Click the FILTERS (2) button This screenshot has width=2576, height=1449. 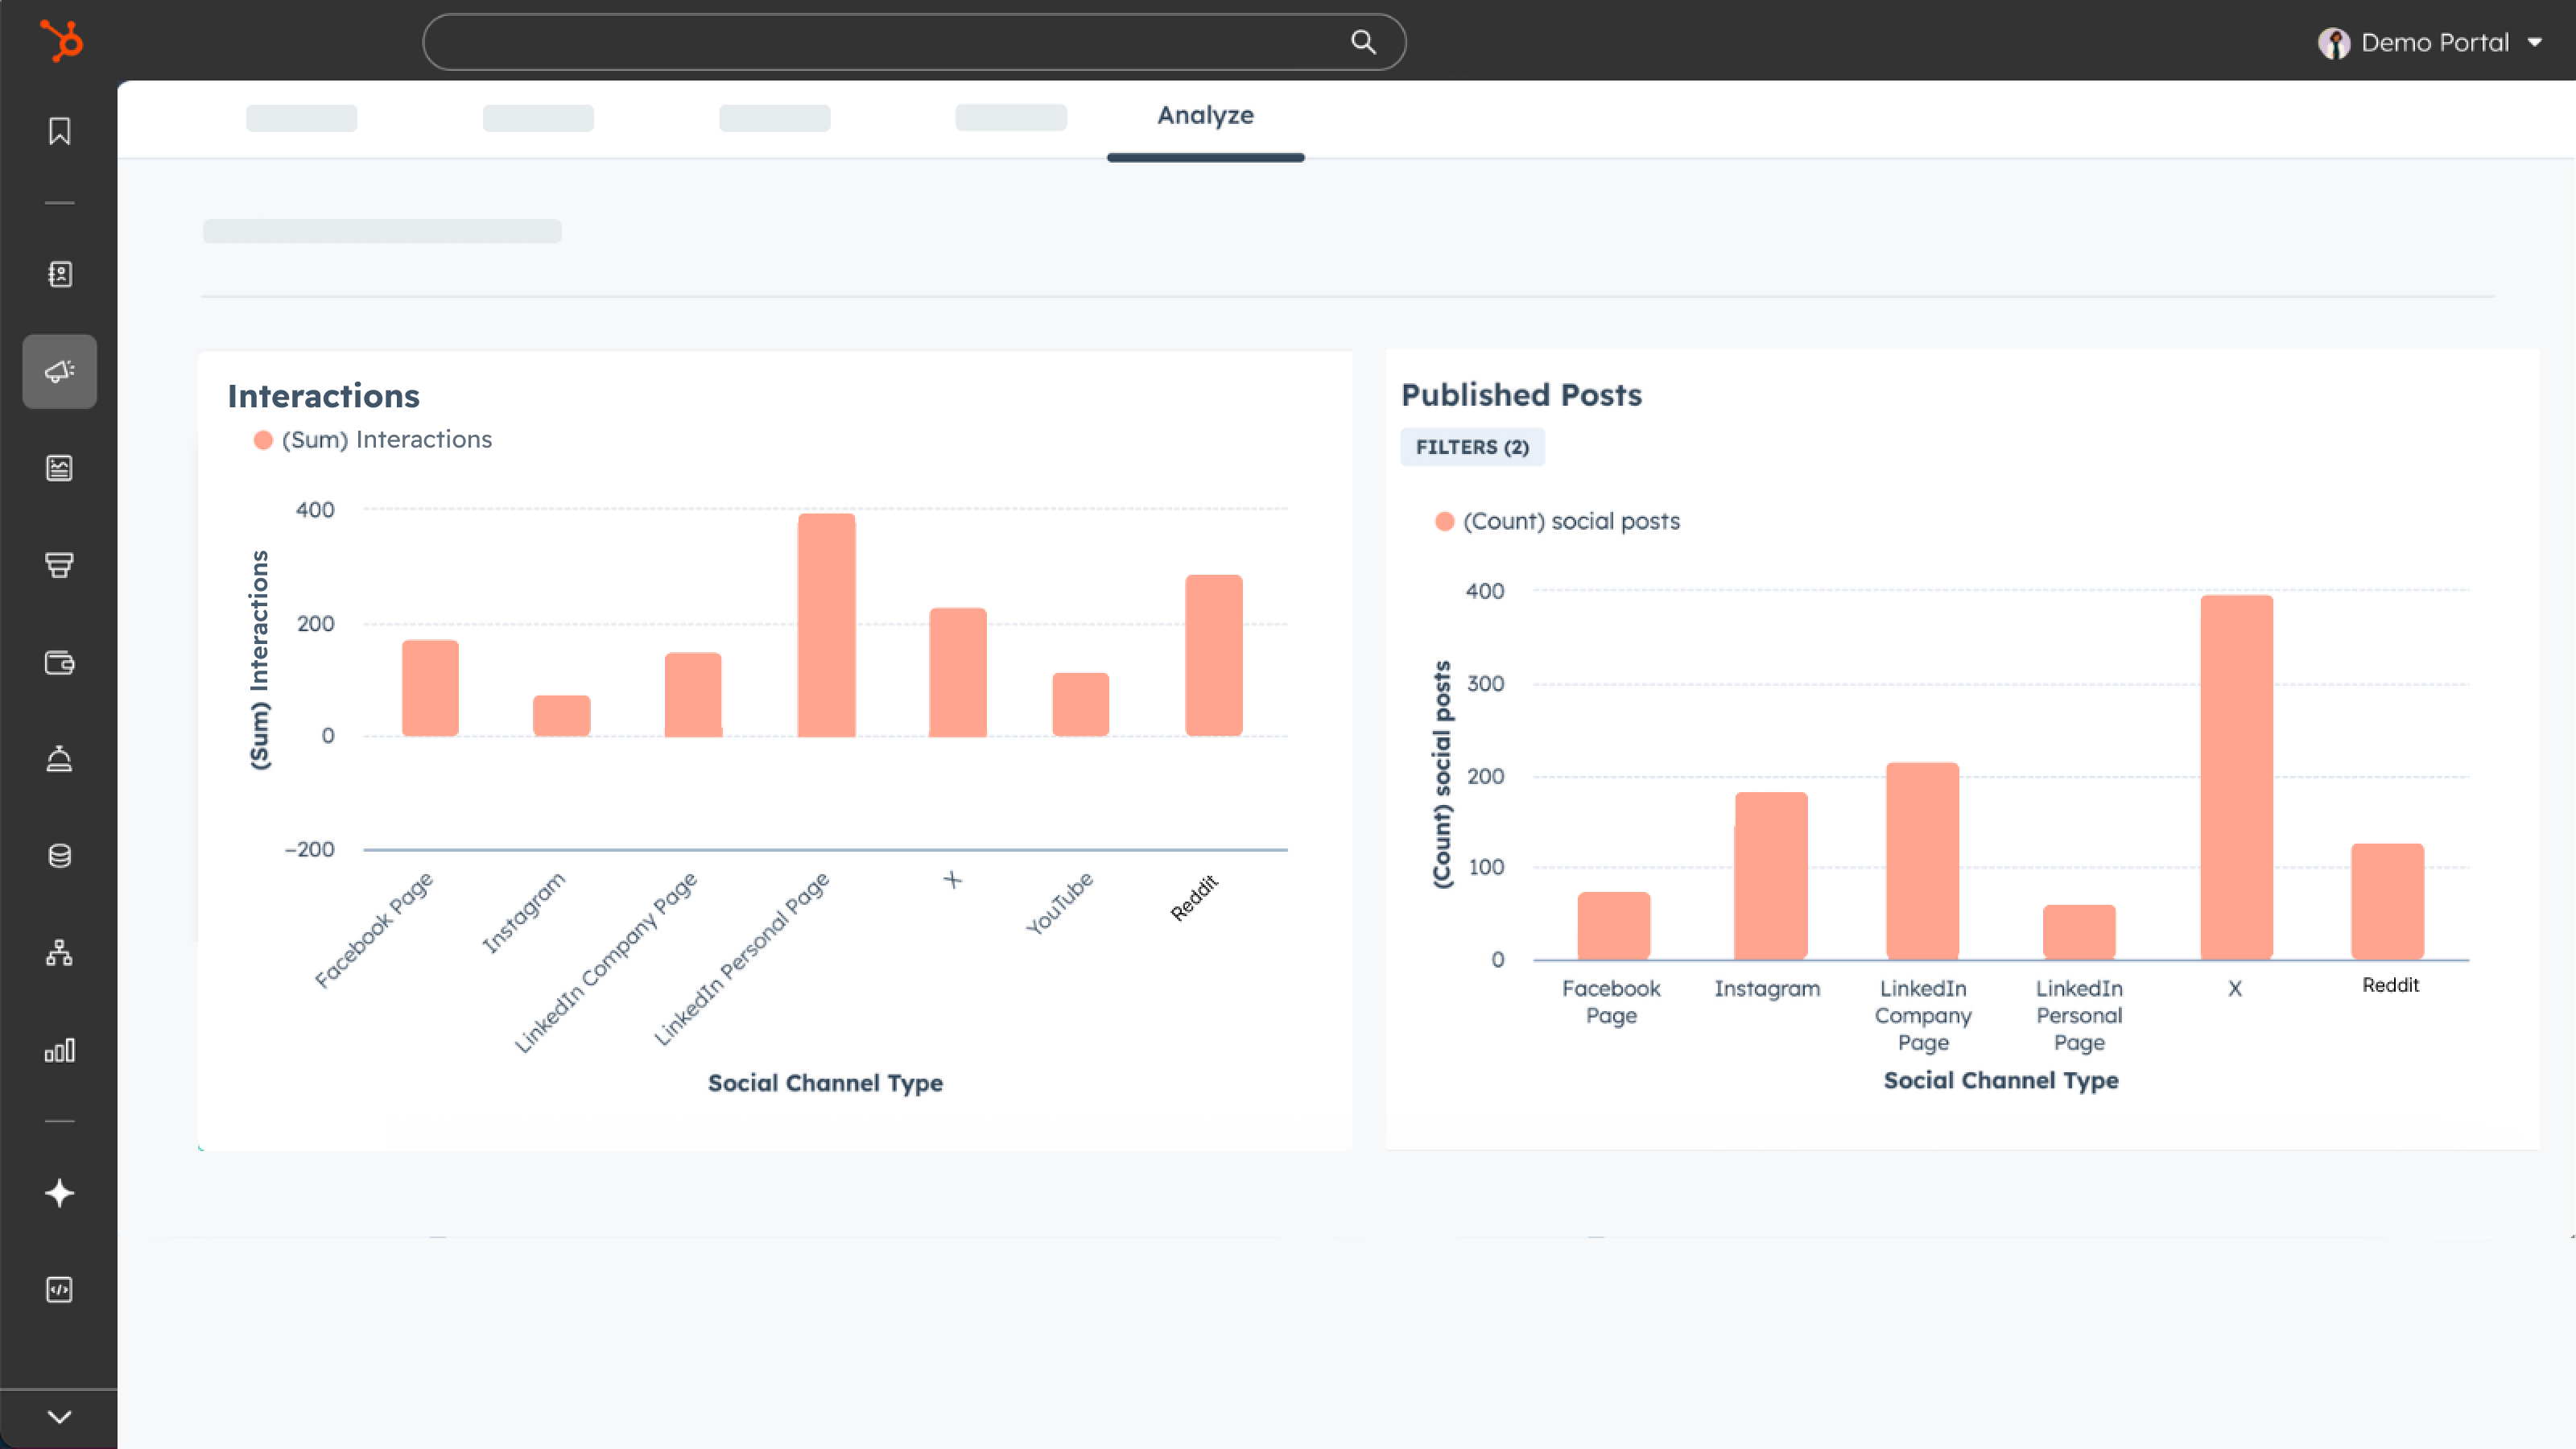[x=1472, y=447]
